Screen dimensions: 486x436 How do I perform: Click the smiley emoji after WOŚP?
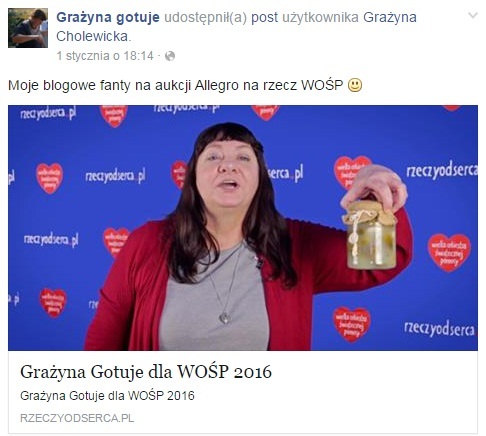coord(355,85)
